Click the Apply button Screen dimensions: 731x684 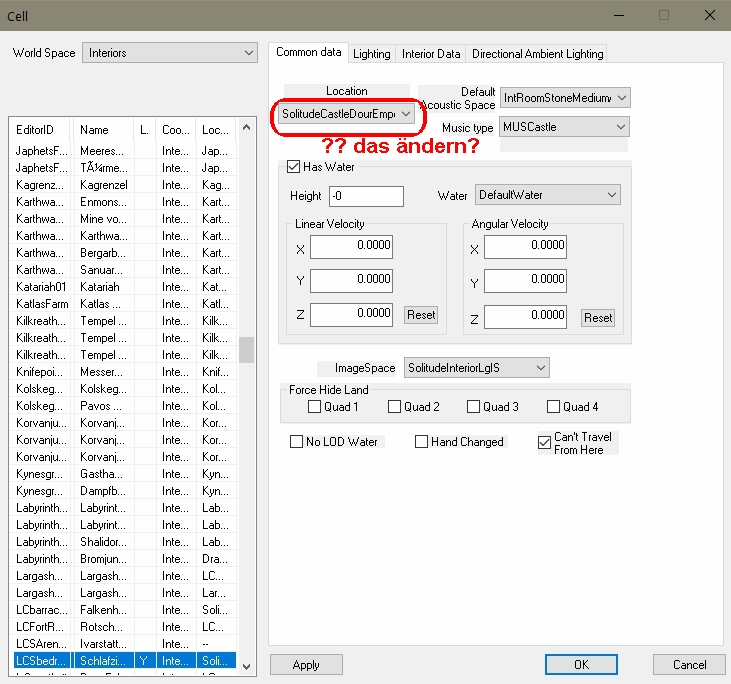[306, 665]
